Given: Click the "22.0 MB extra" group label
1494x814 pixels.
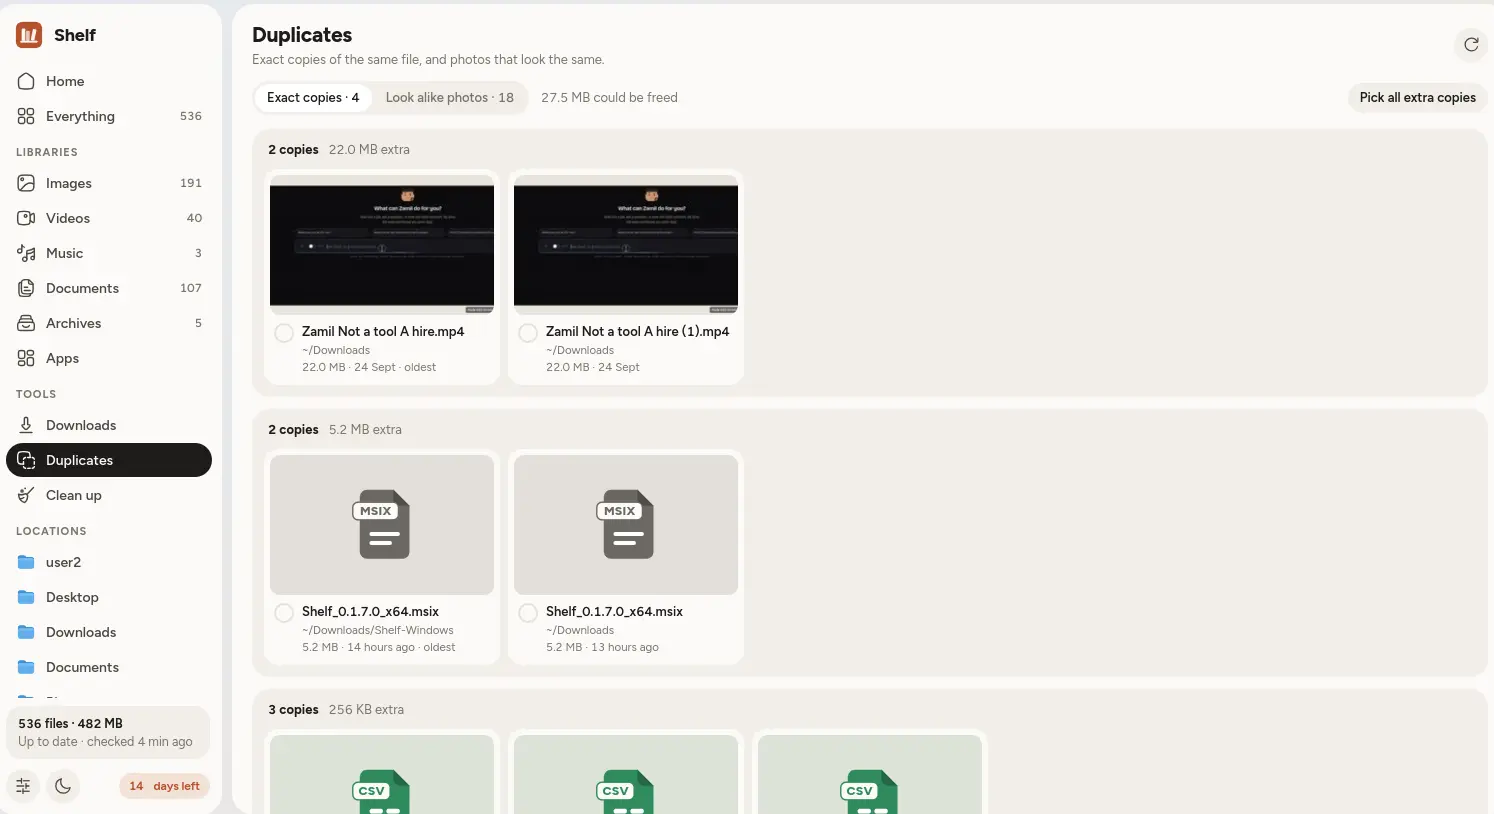Looking at the screenshot, I should [x=369, y=149].
